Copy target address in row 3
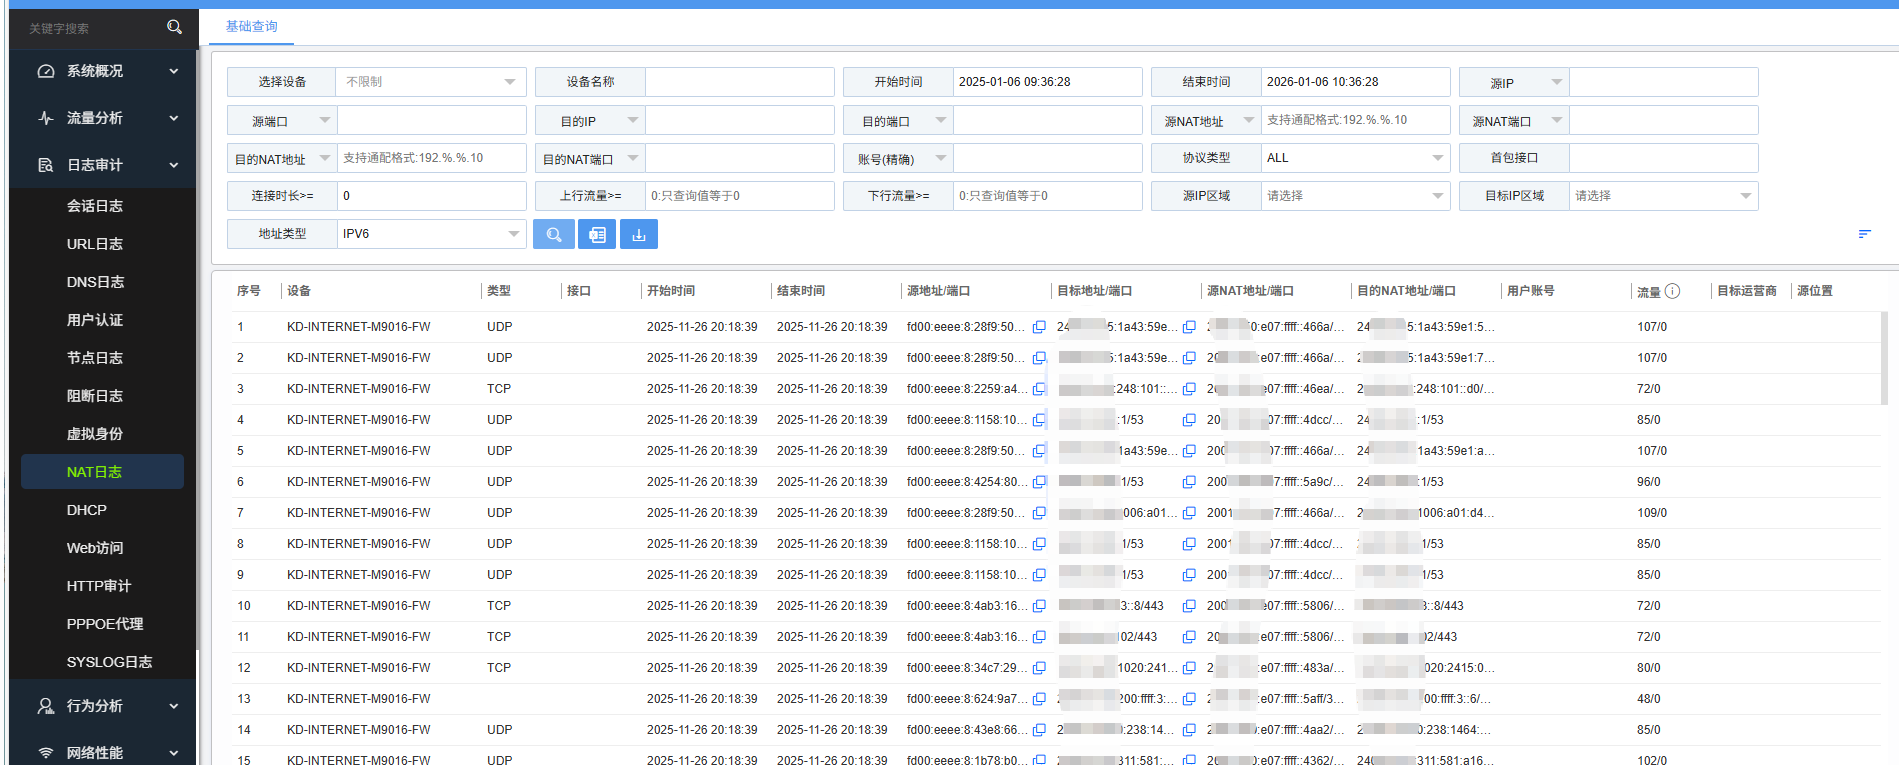This screenshot has width=1899, height=765. tap(1189, 389)
